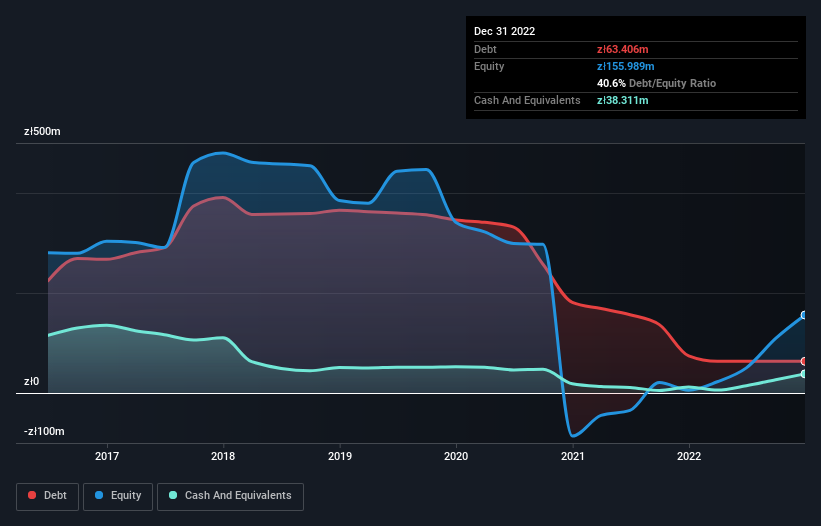Screen dimensions: 821x526
Task: Click the Cash And Equivalents tooltip label
Action: (x=527, y=100)
